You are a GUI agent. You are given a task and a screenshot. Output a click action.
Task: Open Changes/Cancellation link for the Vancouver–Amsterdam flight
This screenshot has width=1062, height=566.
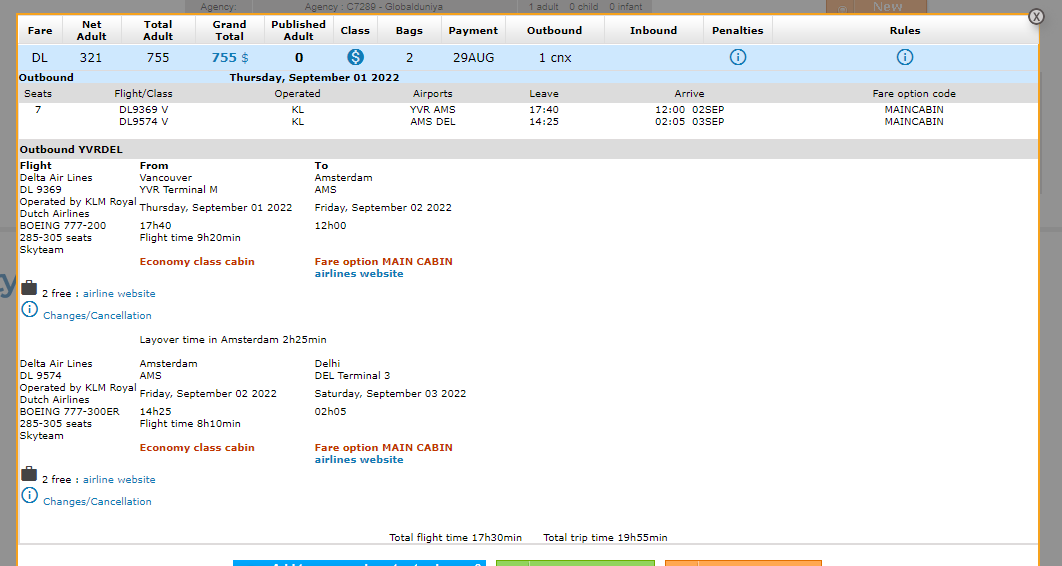97,316
